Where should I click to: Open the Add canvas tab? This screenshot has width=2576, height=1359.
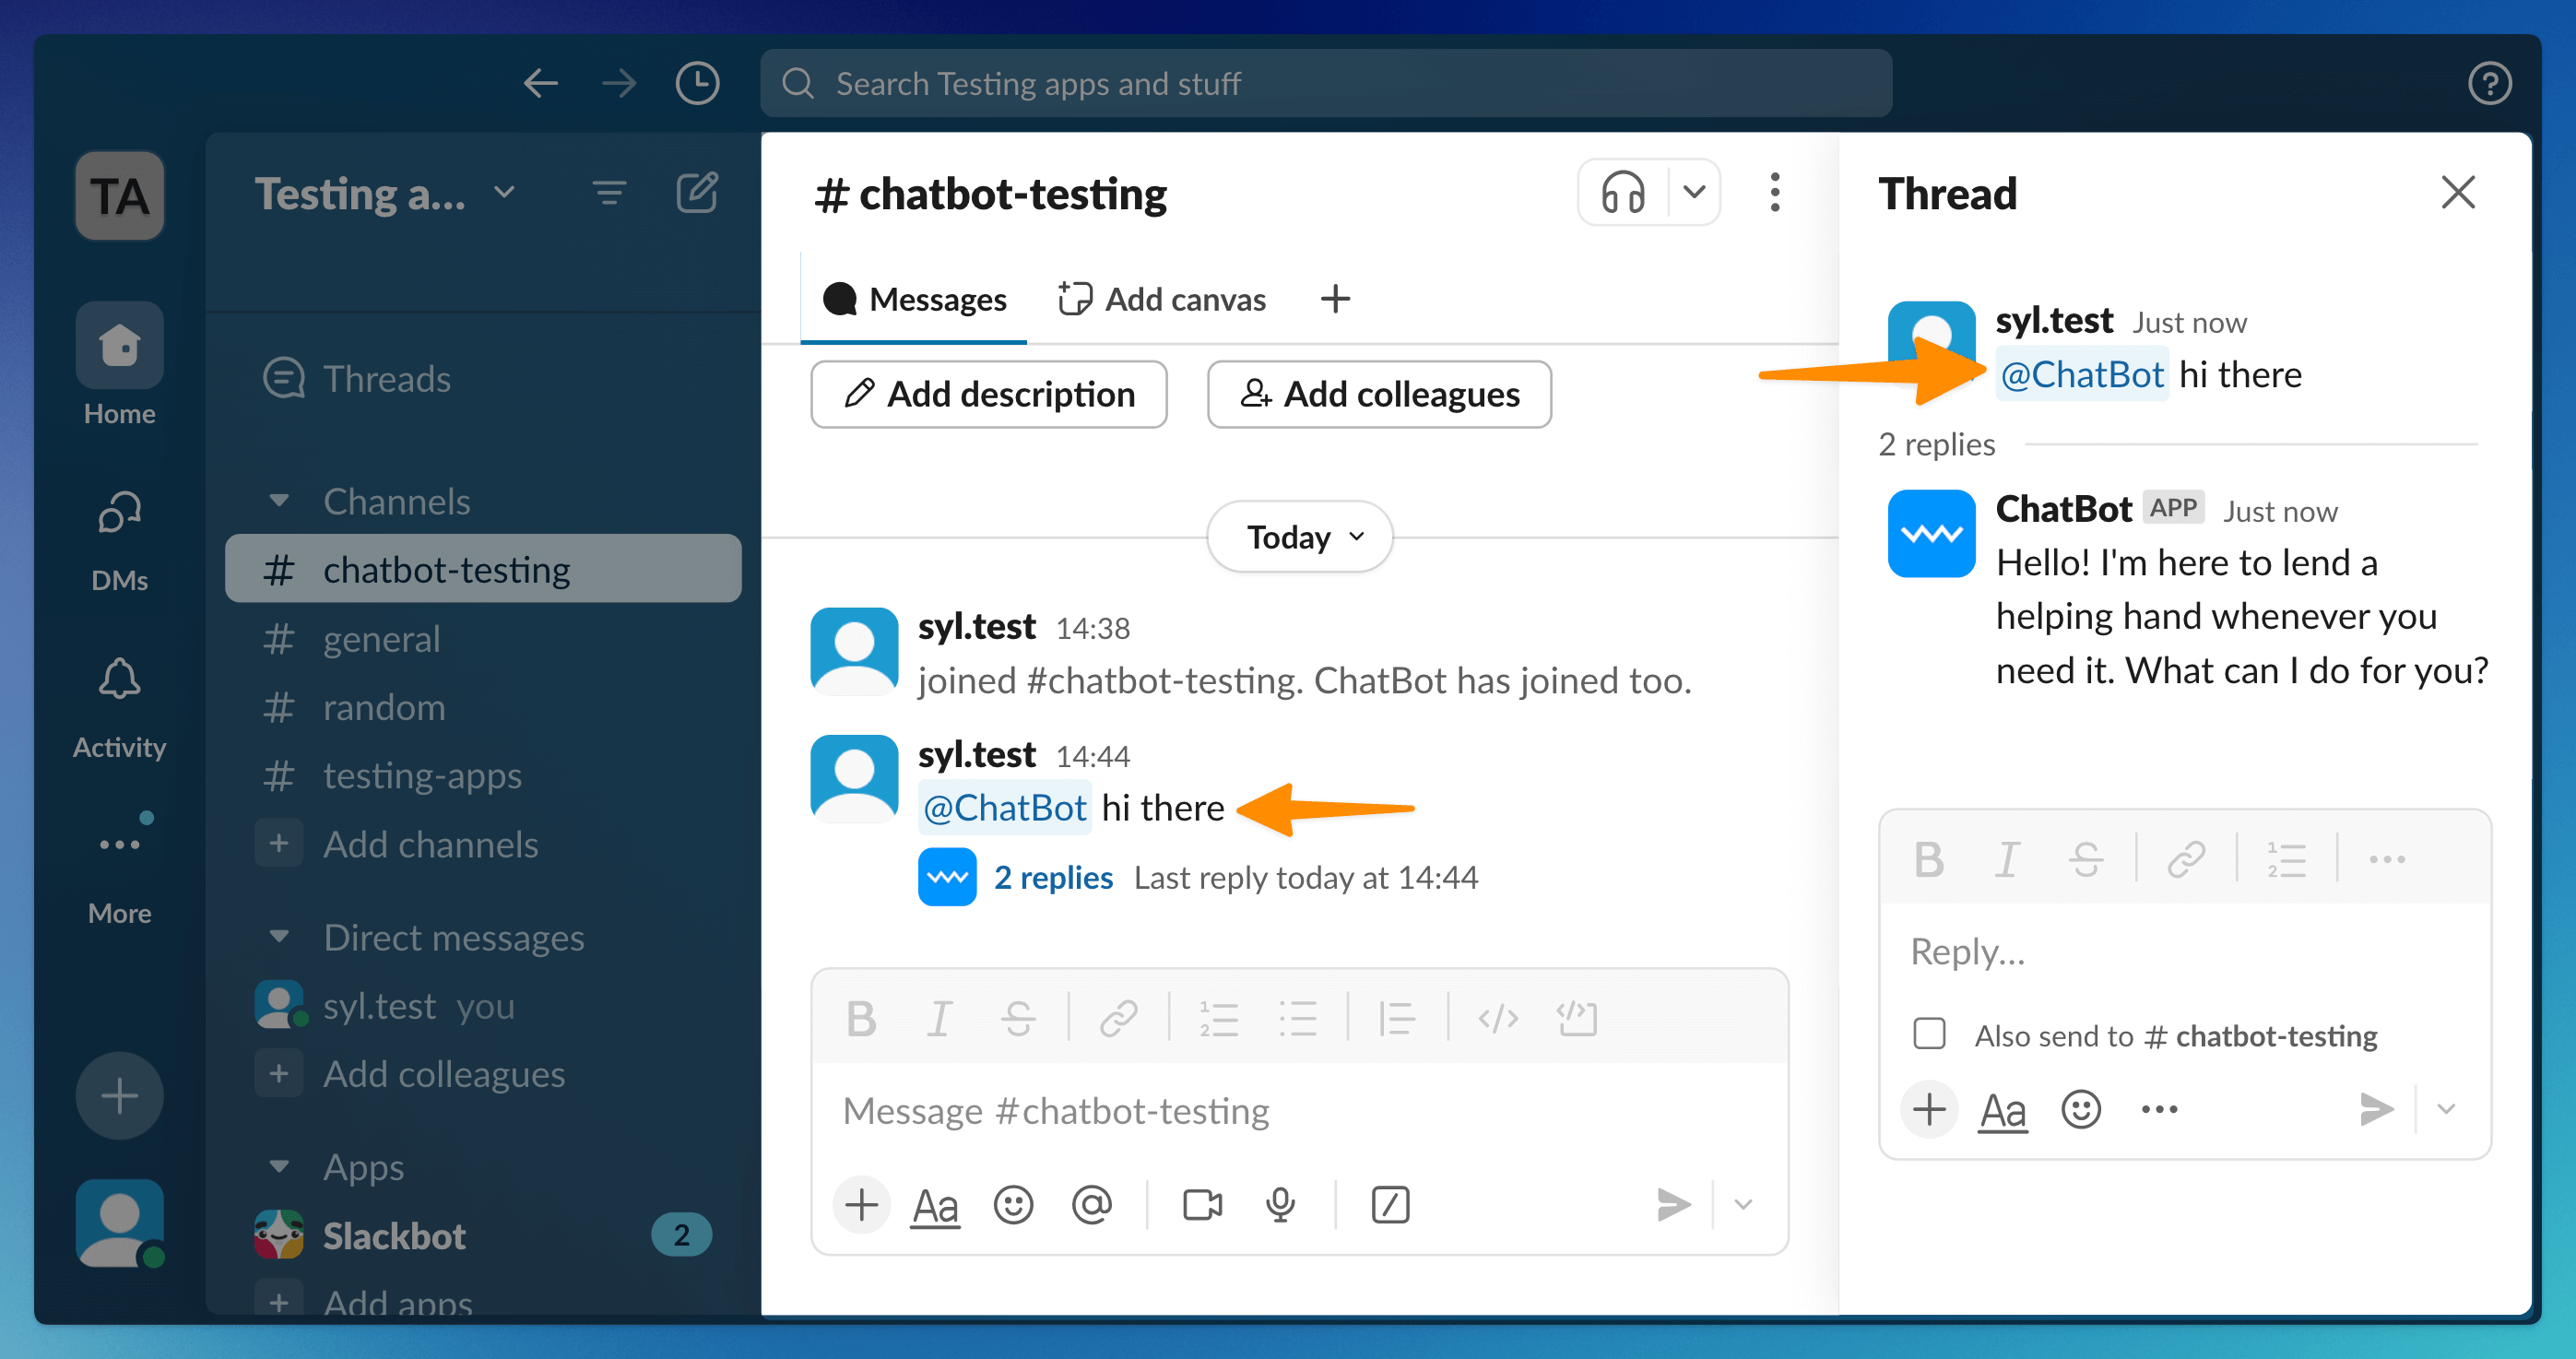click(1162, 299)
